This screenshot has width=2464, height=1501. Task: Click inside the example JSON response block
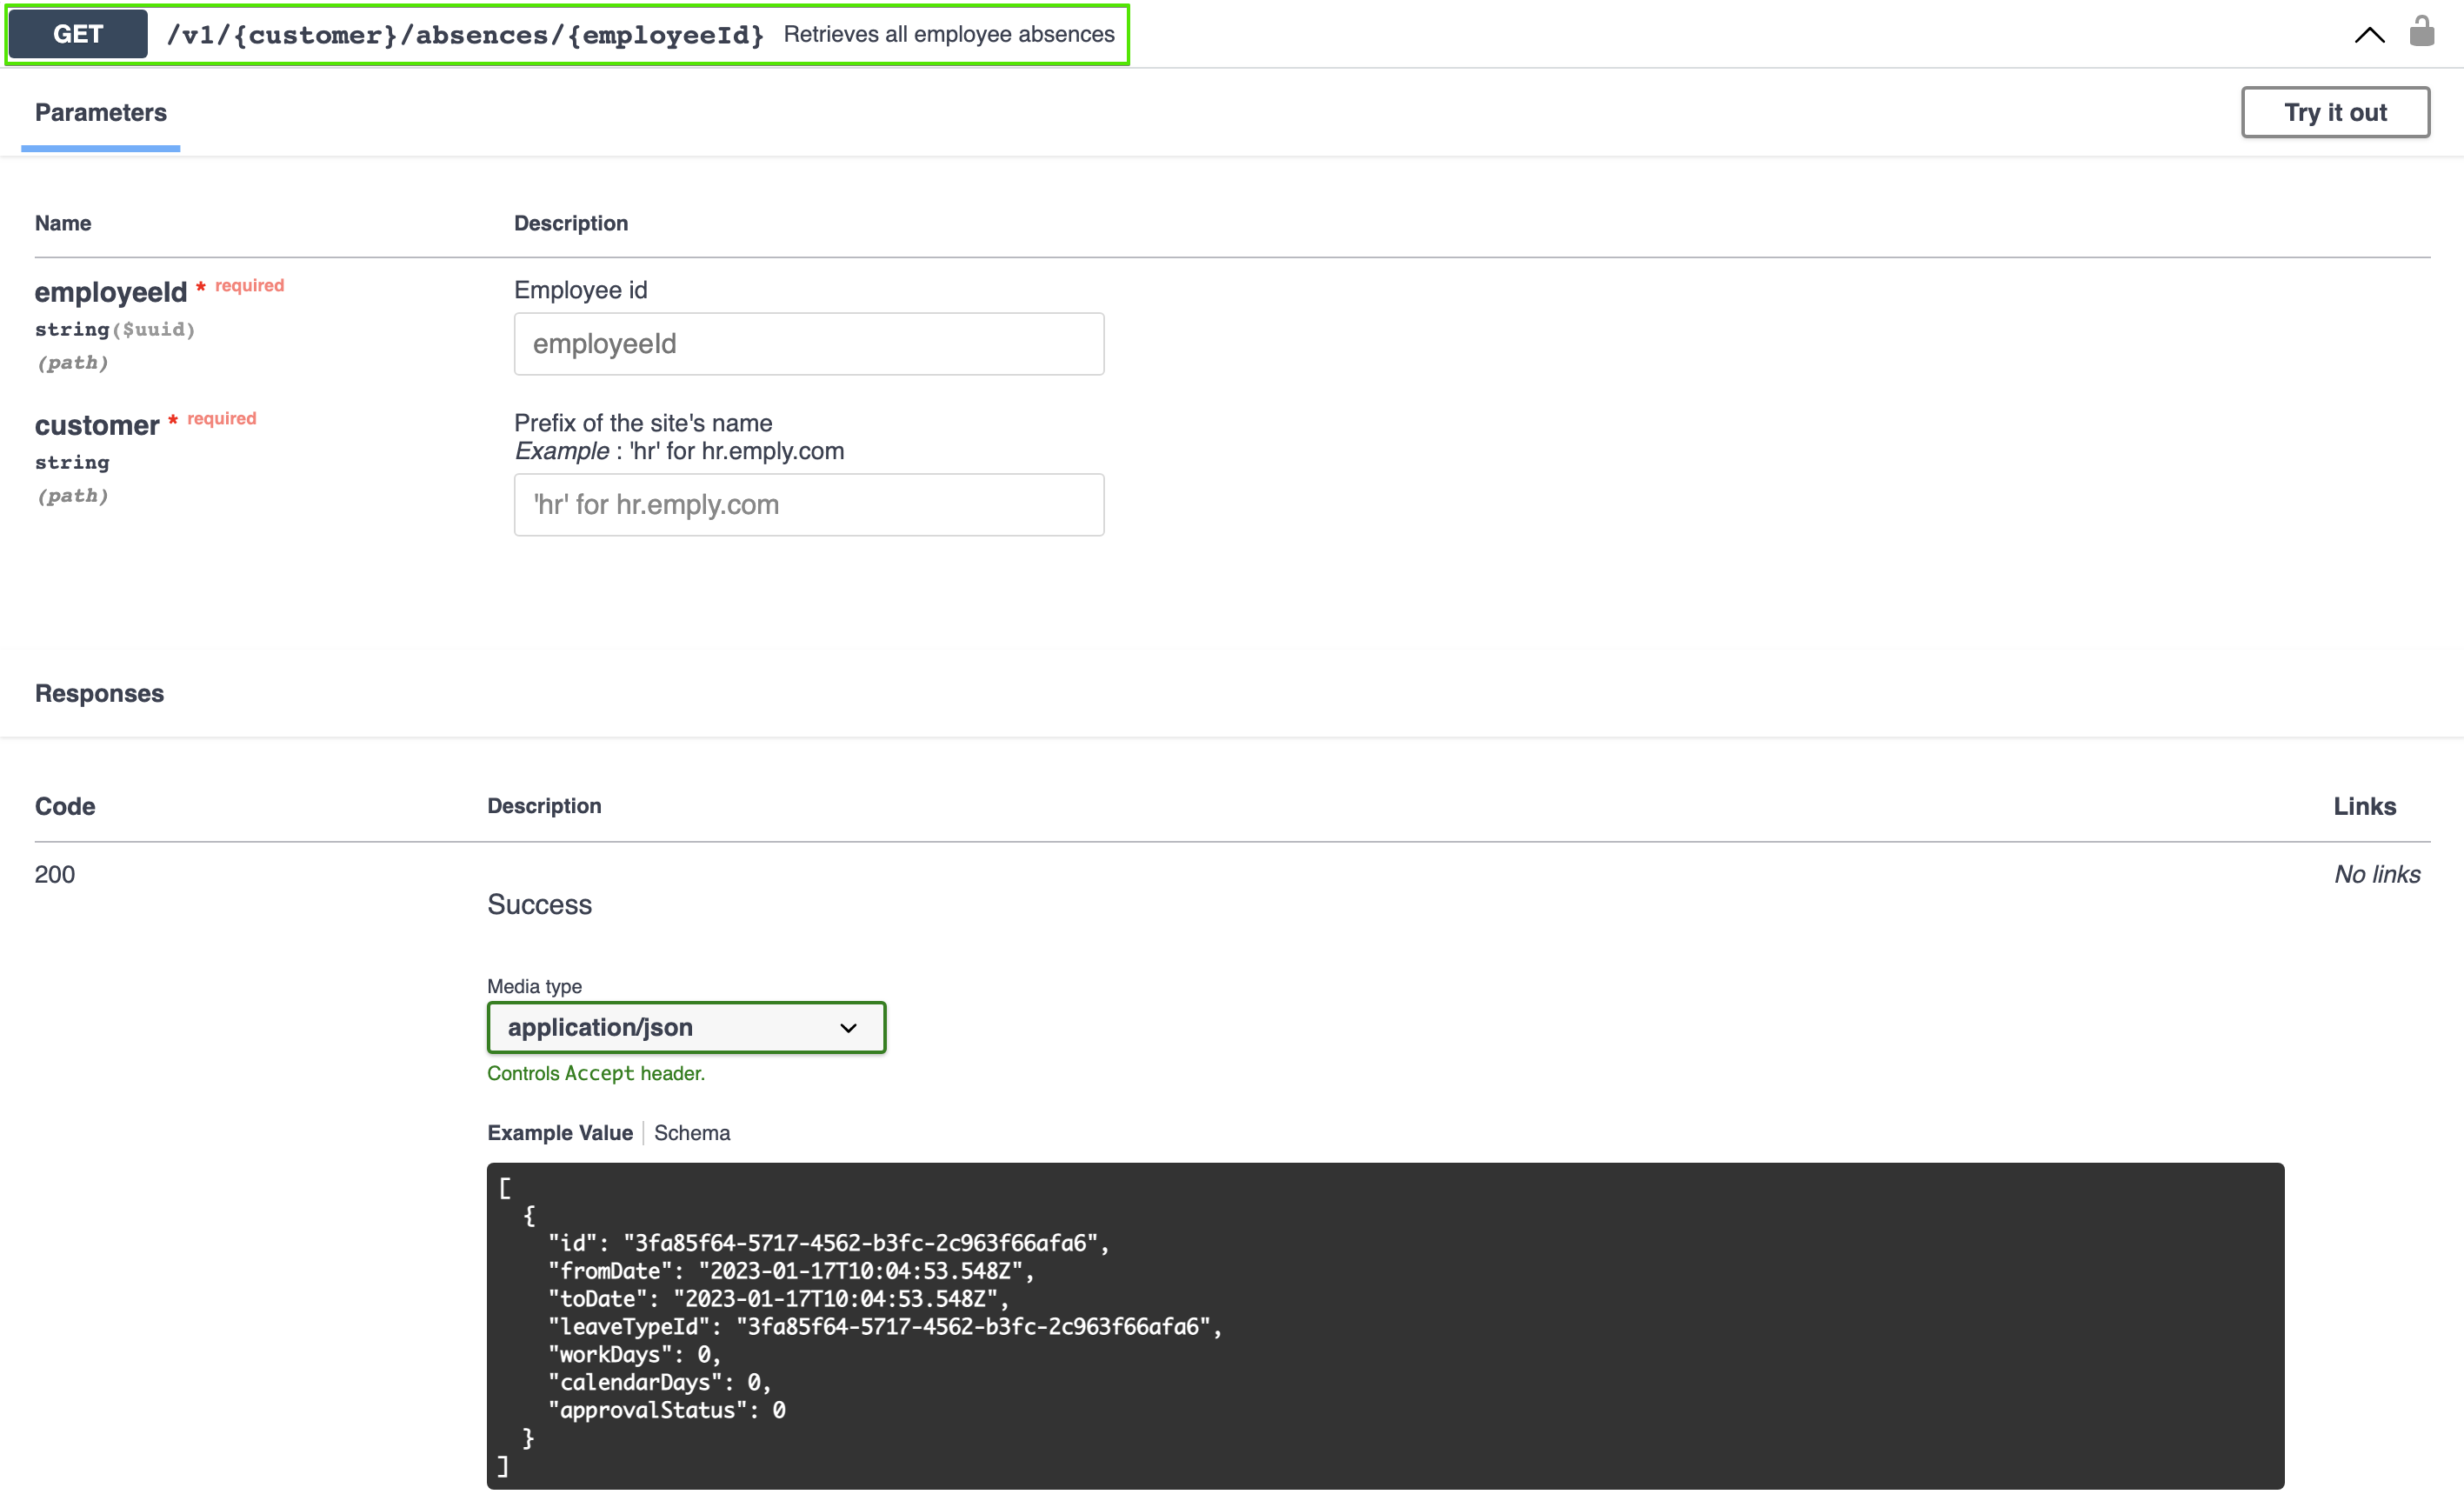coord(1384,1325)
